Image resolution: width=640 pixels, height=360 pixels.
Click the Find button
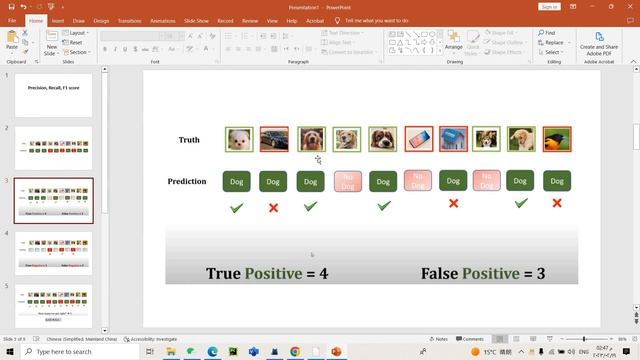547,33
